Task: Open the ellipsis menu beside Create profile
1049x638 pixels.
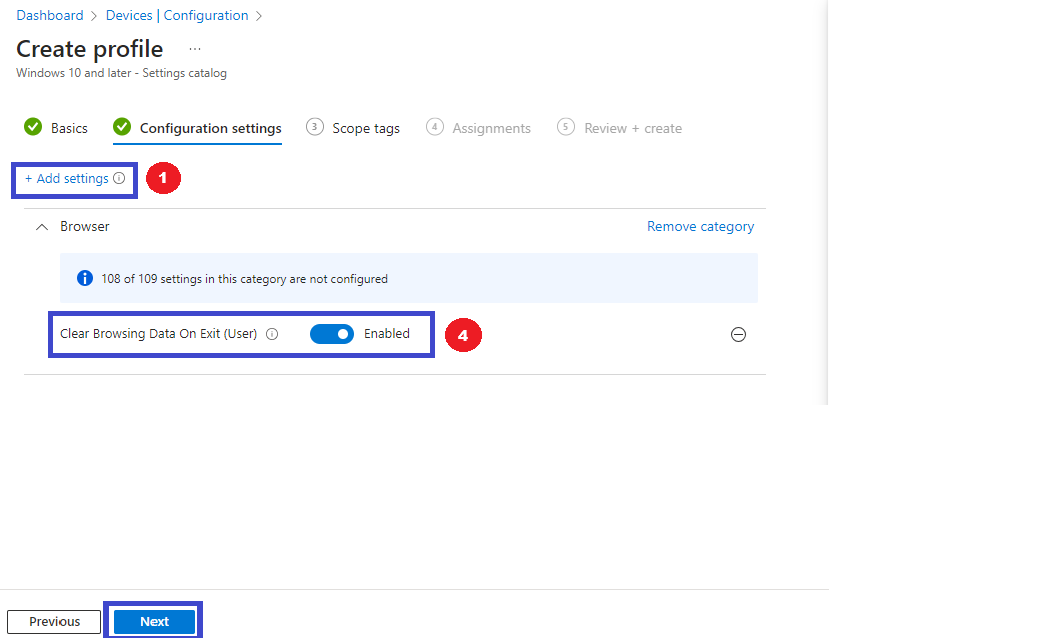Action: tap(195, 49)
